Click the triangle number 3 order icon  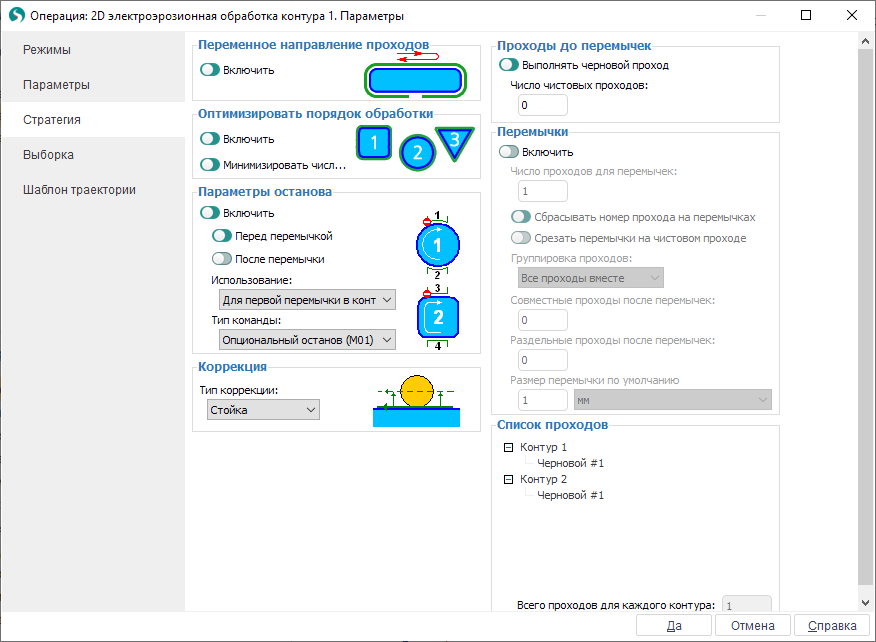[x=454, y=142]
